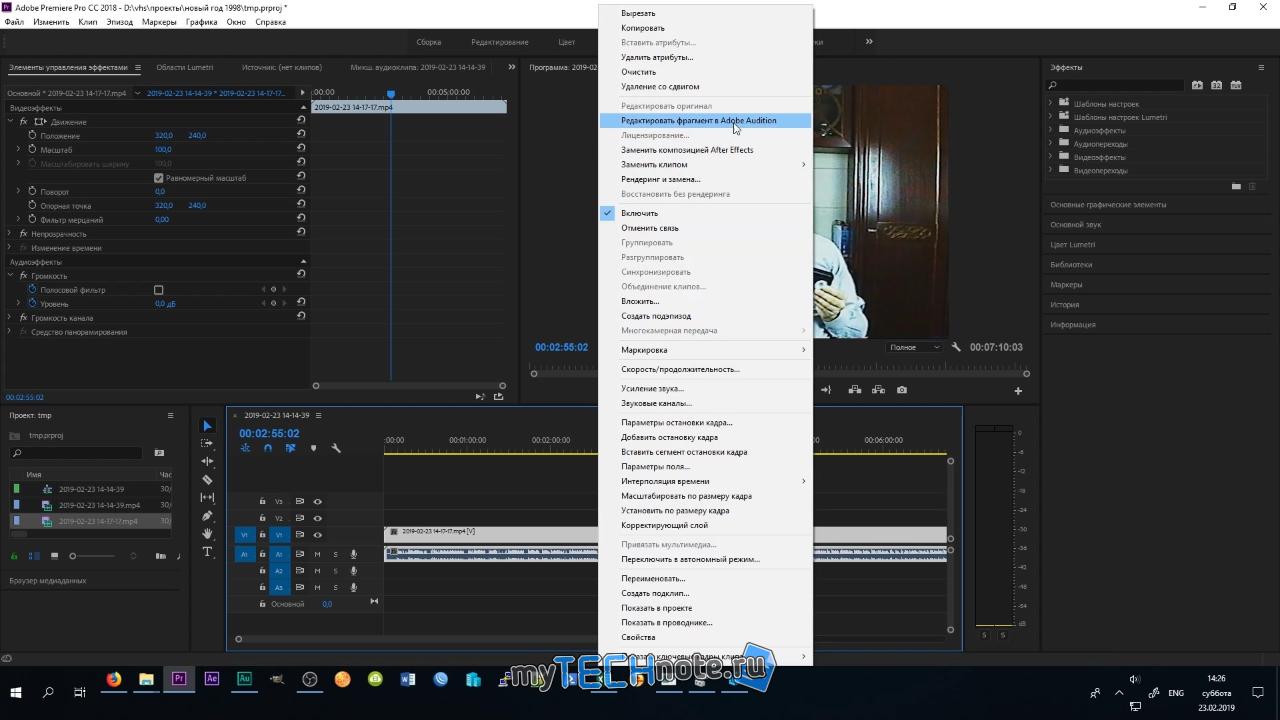The width and height of the screenshot is (1280, 720).
Task: Select the Ripple Edit tool
Action: 208,461
